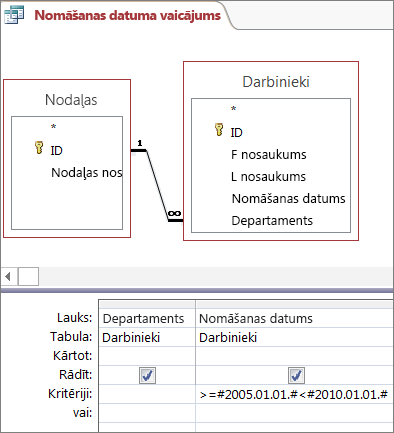Click the left scroll arrow of horizontal scrollbar
Image resolution: width=394 pixels, height=433 pixels.
click(8, 276)
